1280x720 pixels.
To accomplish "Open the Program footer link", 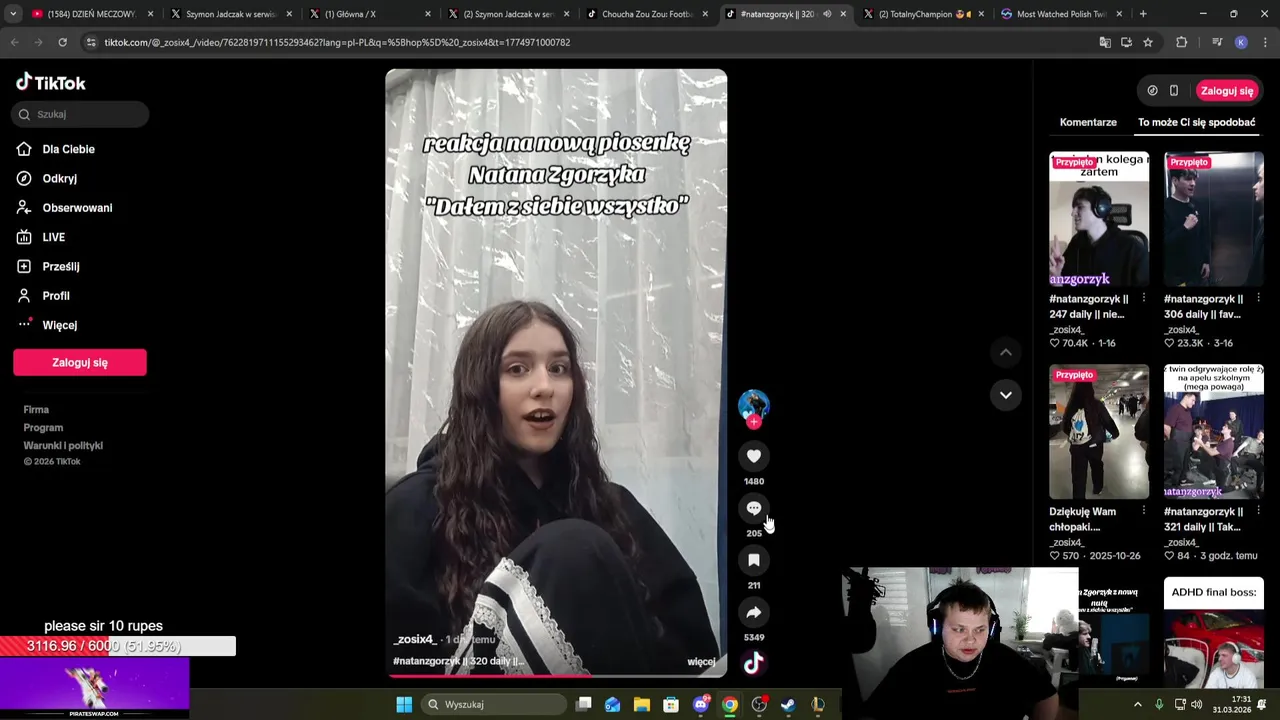I will tap(43, 428).
